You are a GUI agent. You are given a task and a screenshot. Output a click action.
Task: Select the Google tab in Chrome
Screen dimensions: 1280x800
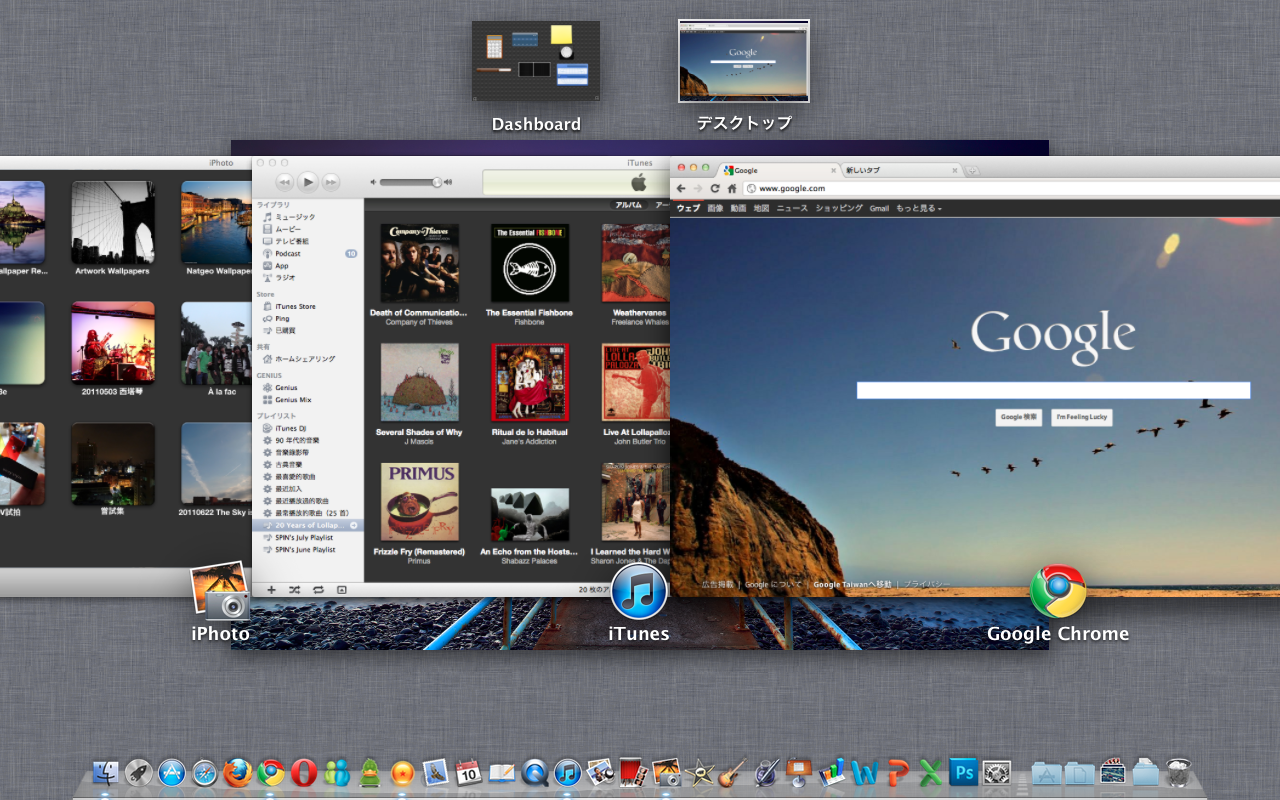(x=778, y=171)
